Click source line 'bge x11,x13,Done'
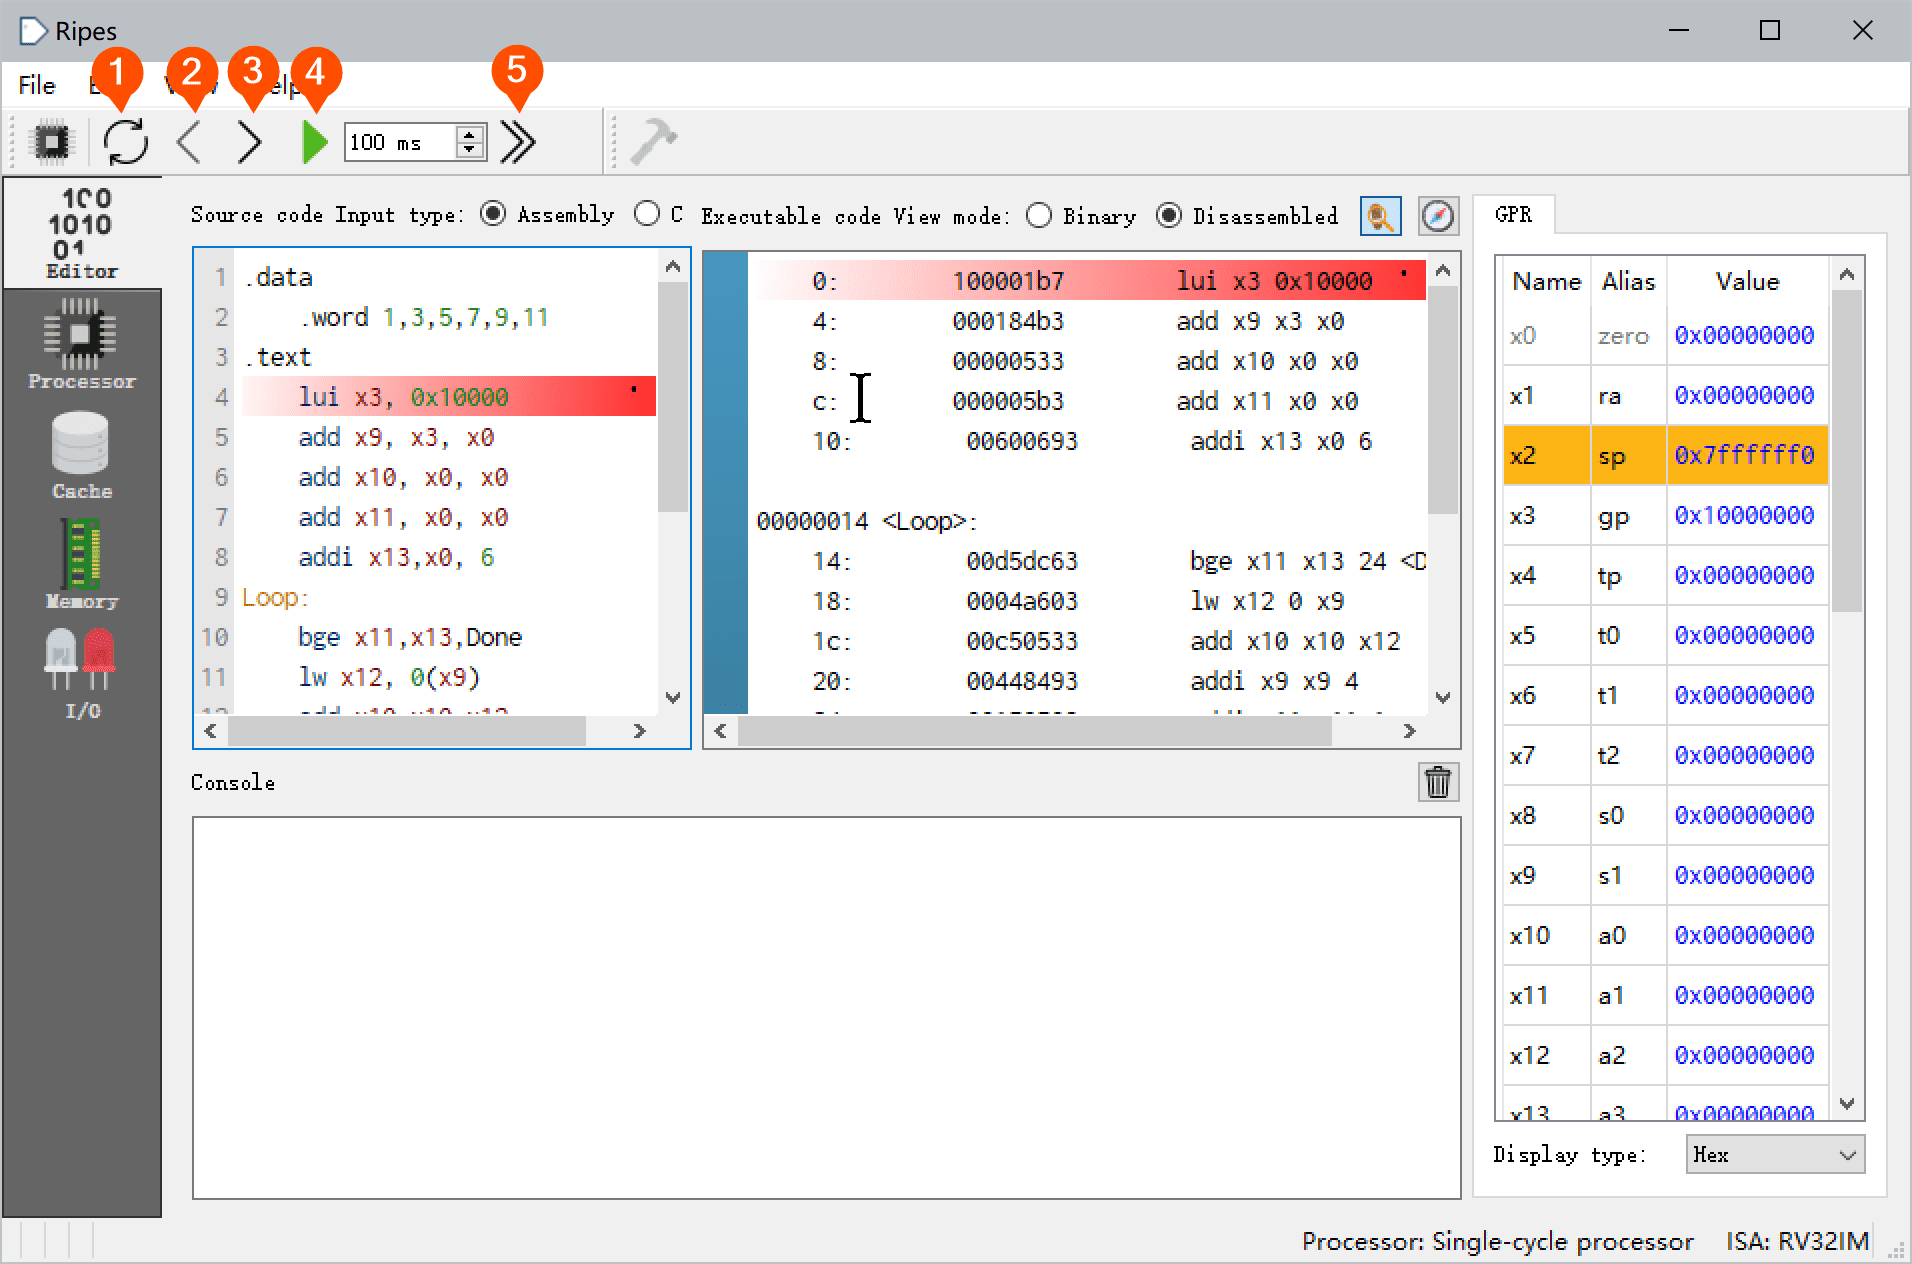 coord(410,637)
